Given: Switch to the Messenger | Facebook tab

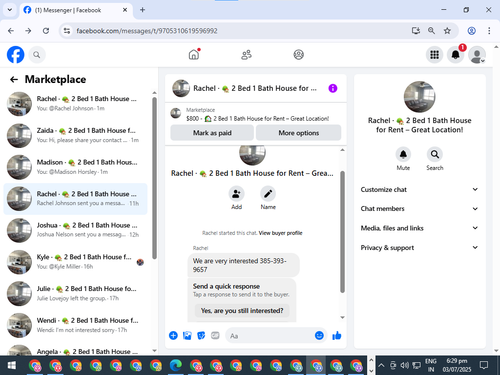Looking at the screenshot, I should (75, 10).
